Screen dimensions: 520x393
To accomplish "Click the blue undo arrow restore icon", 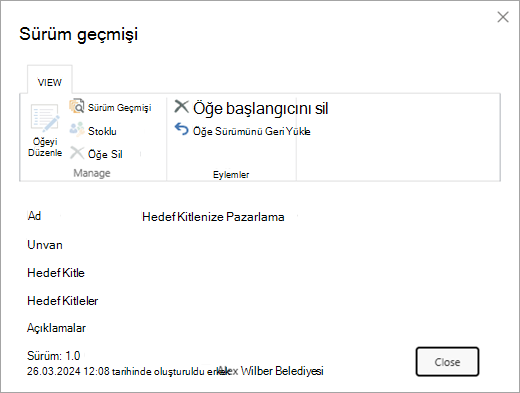I will (x=182, y=129).
